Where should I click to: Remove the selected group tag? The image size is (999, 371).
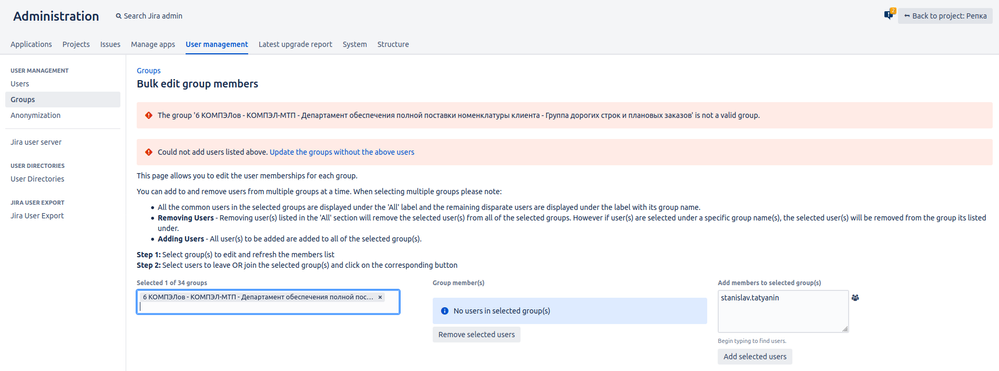pyautogui.click(x=380, y=297)
